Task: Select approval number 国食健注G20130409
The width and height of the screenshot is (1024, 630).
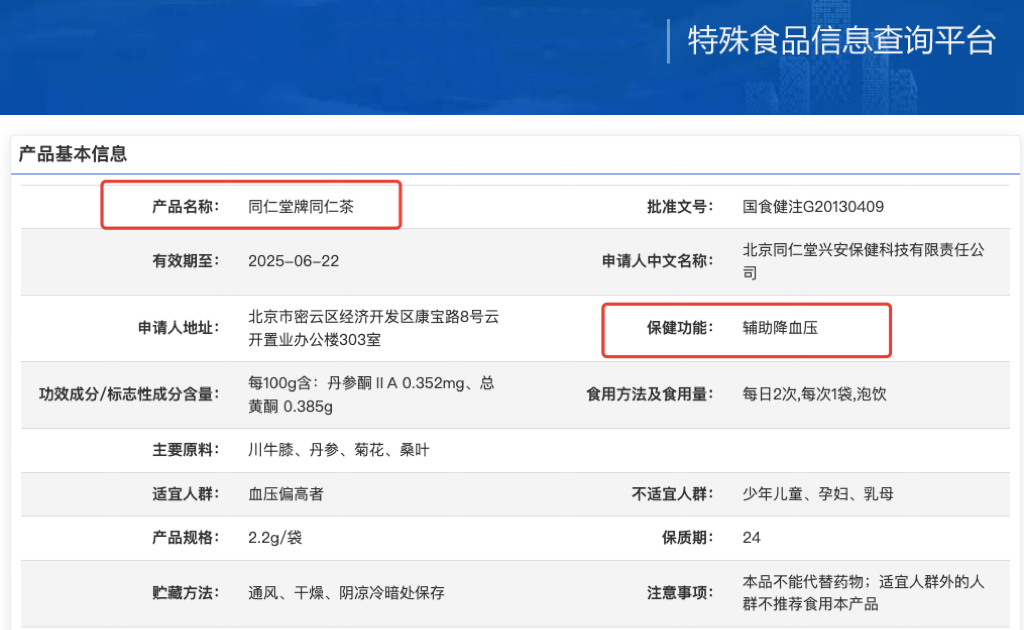Action: pyautogui.click(x=813, y=207)
